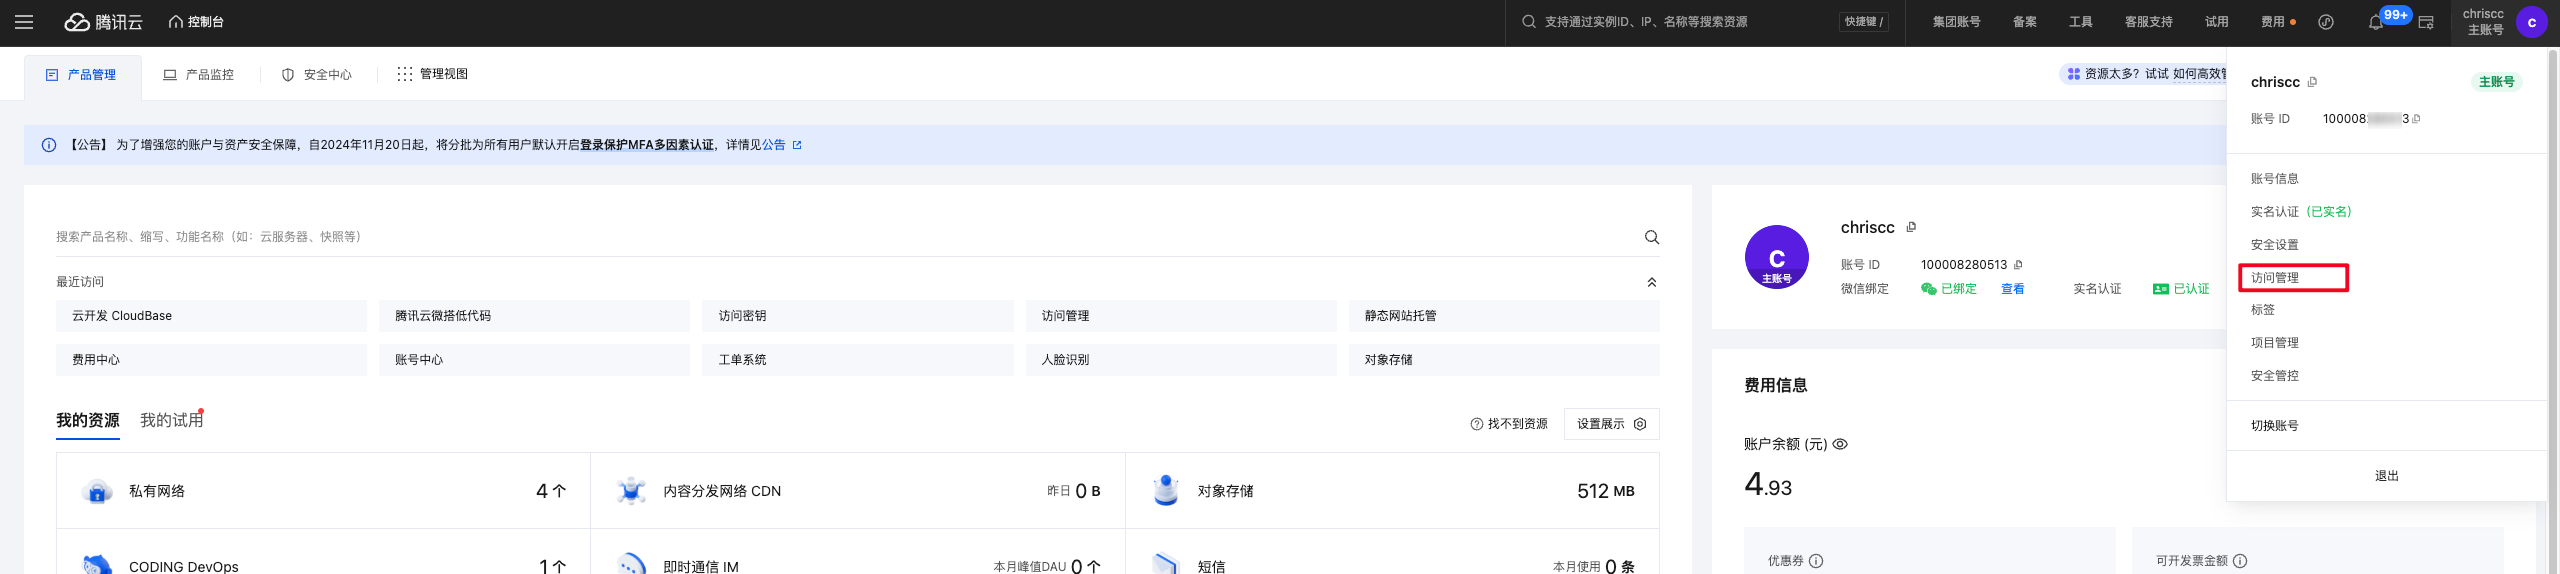Open the 备案 menu

pos(2025,22)
